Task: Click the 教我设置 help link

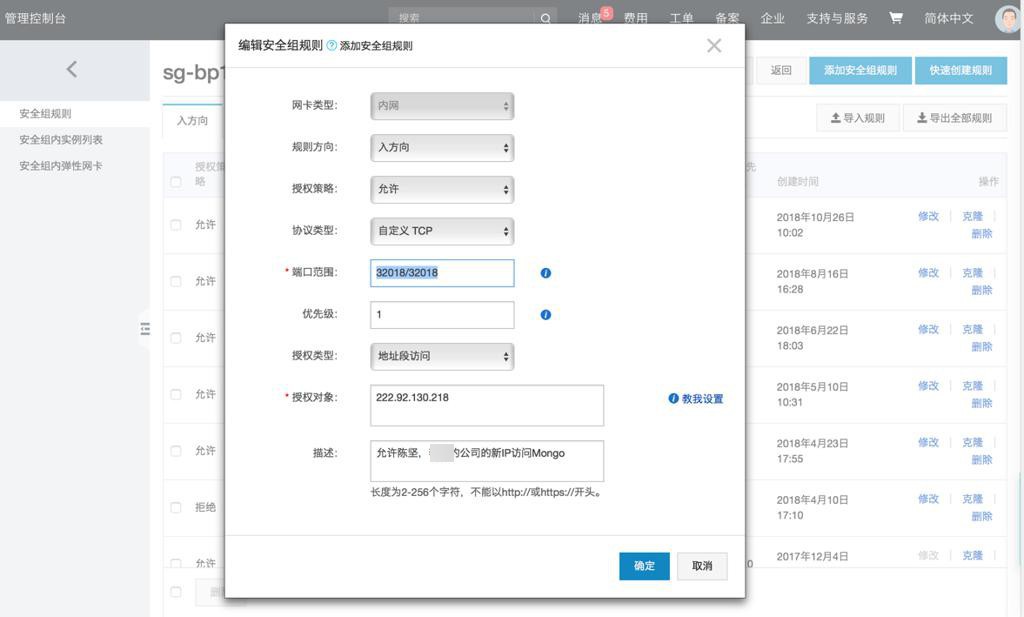Action: click(696, 399)
